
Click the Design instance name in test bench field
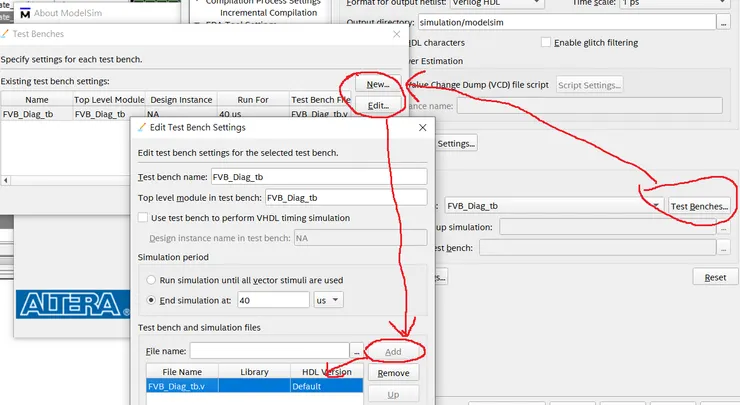(361, 238)
